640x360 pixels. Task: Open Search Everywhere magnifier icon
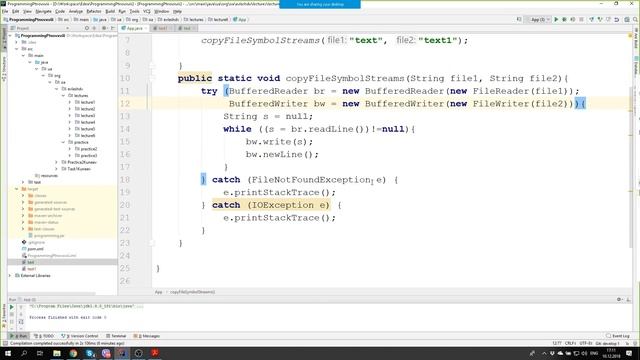point(635,19)
